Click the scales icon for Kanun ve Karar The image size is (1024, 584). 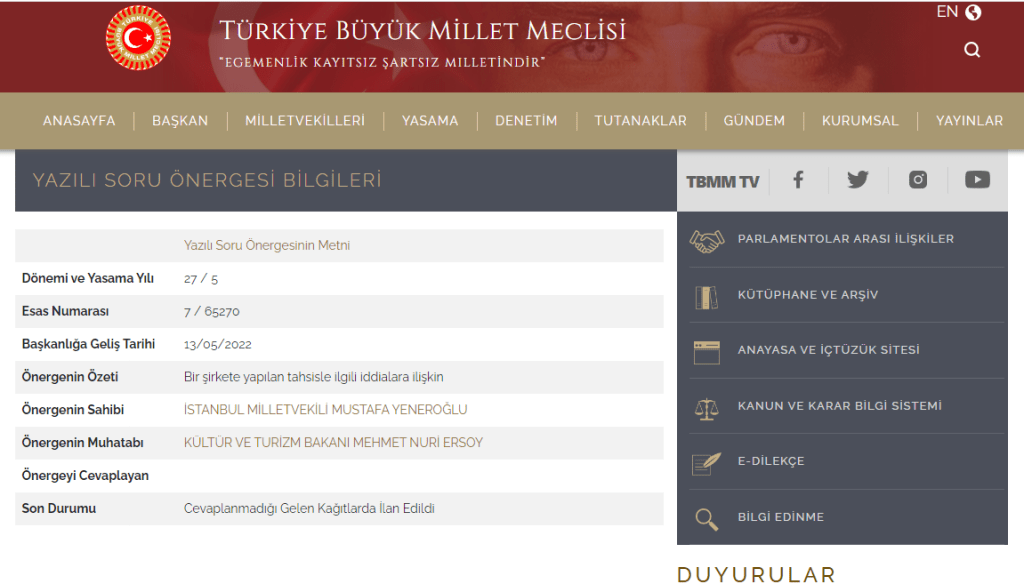[707, 407]
